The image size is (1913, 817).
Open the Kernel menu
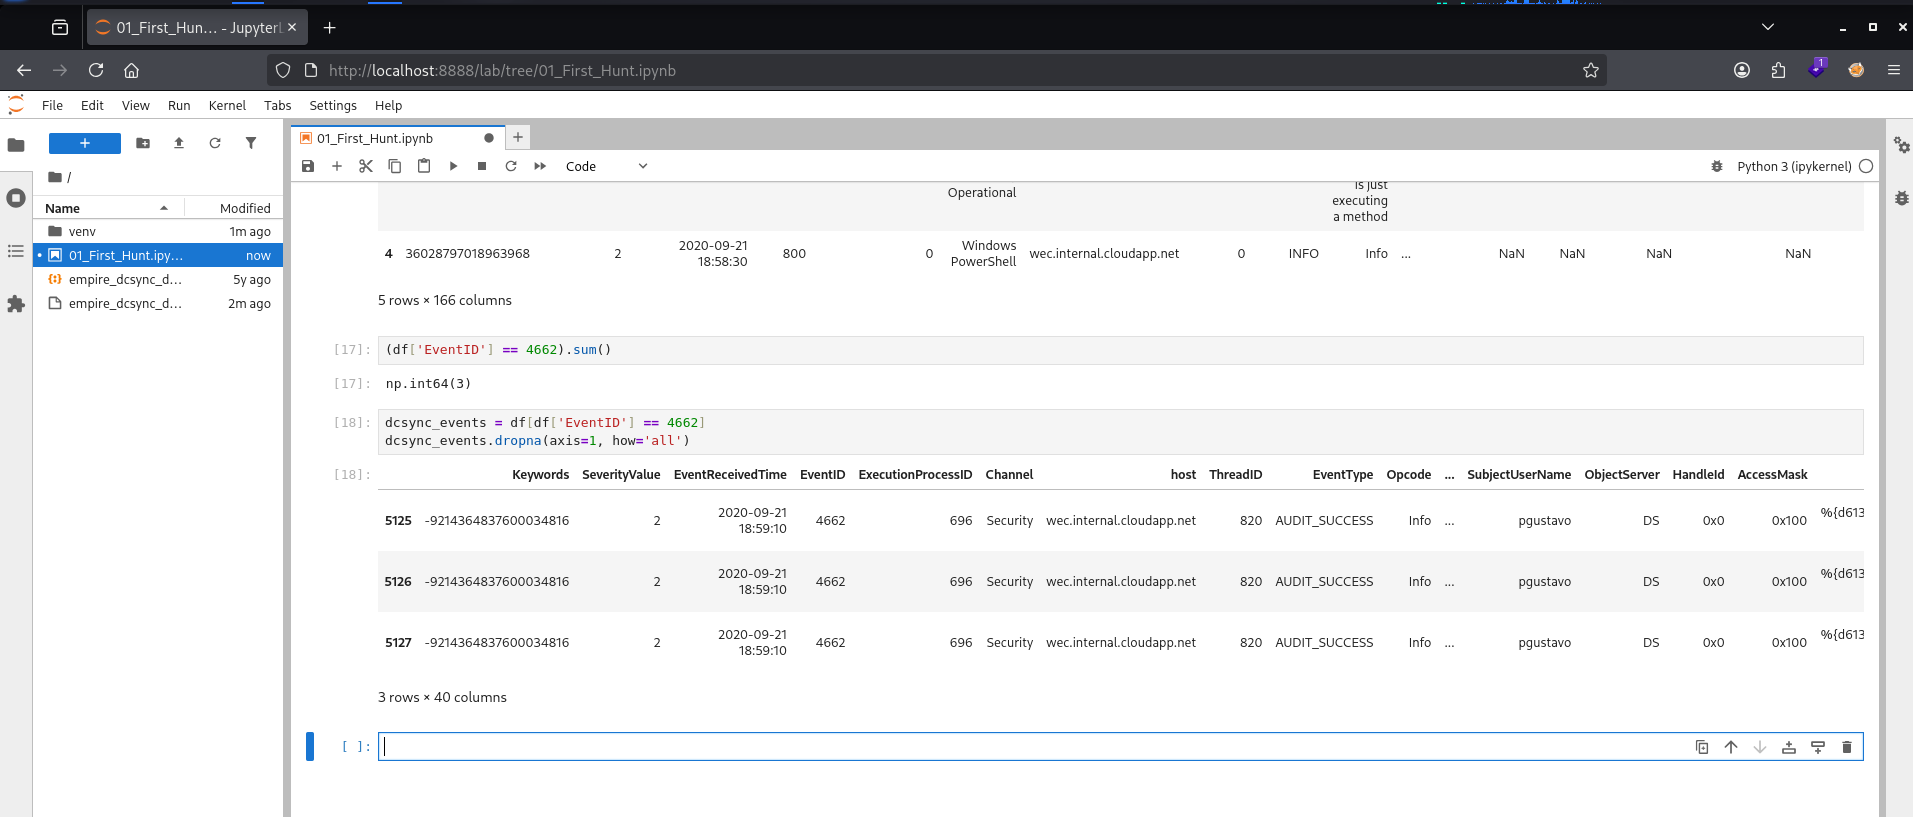pyautogui.click(x=227, y=105)
